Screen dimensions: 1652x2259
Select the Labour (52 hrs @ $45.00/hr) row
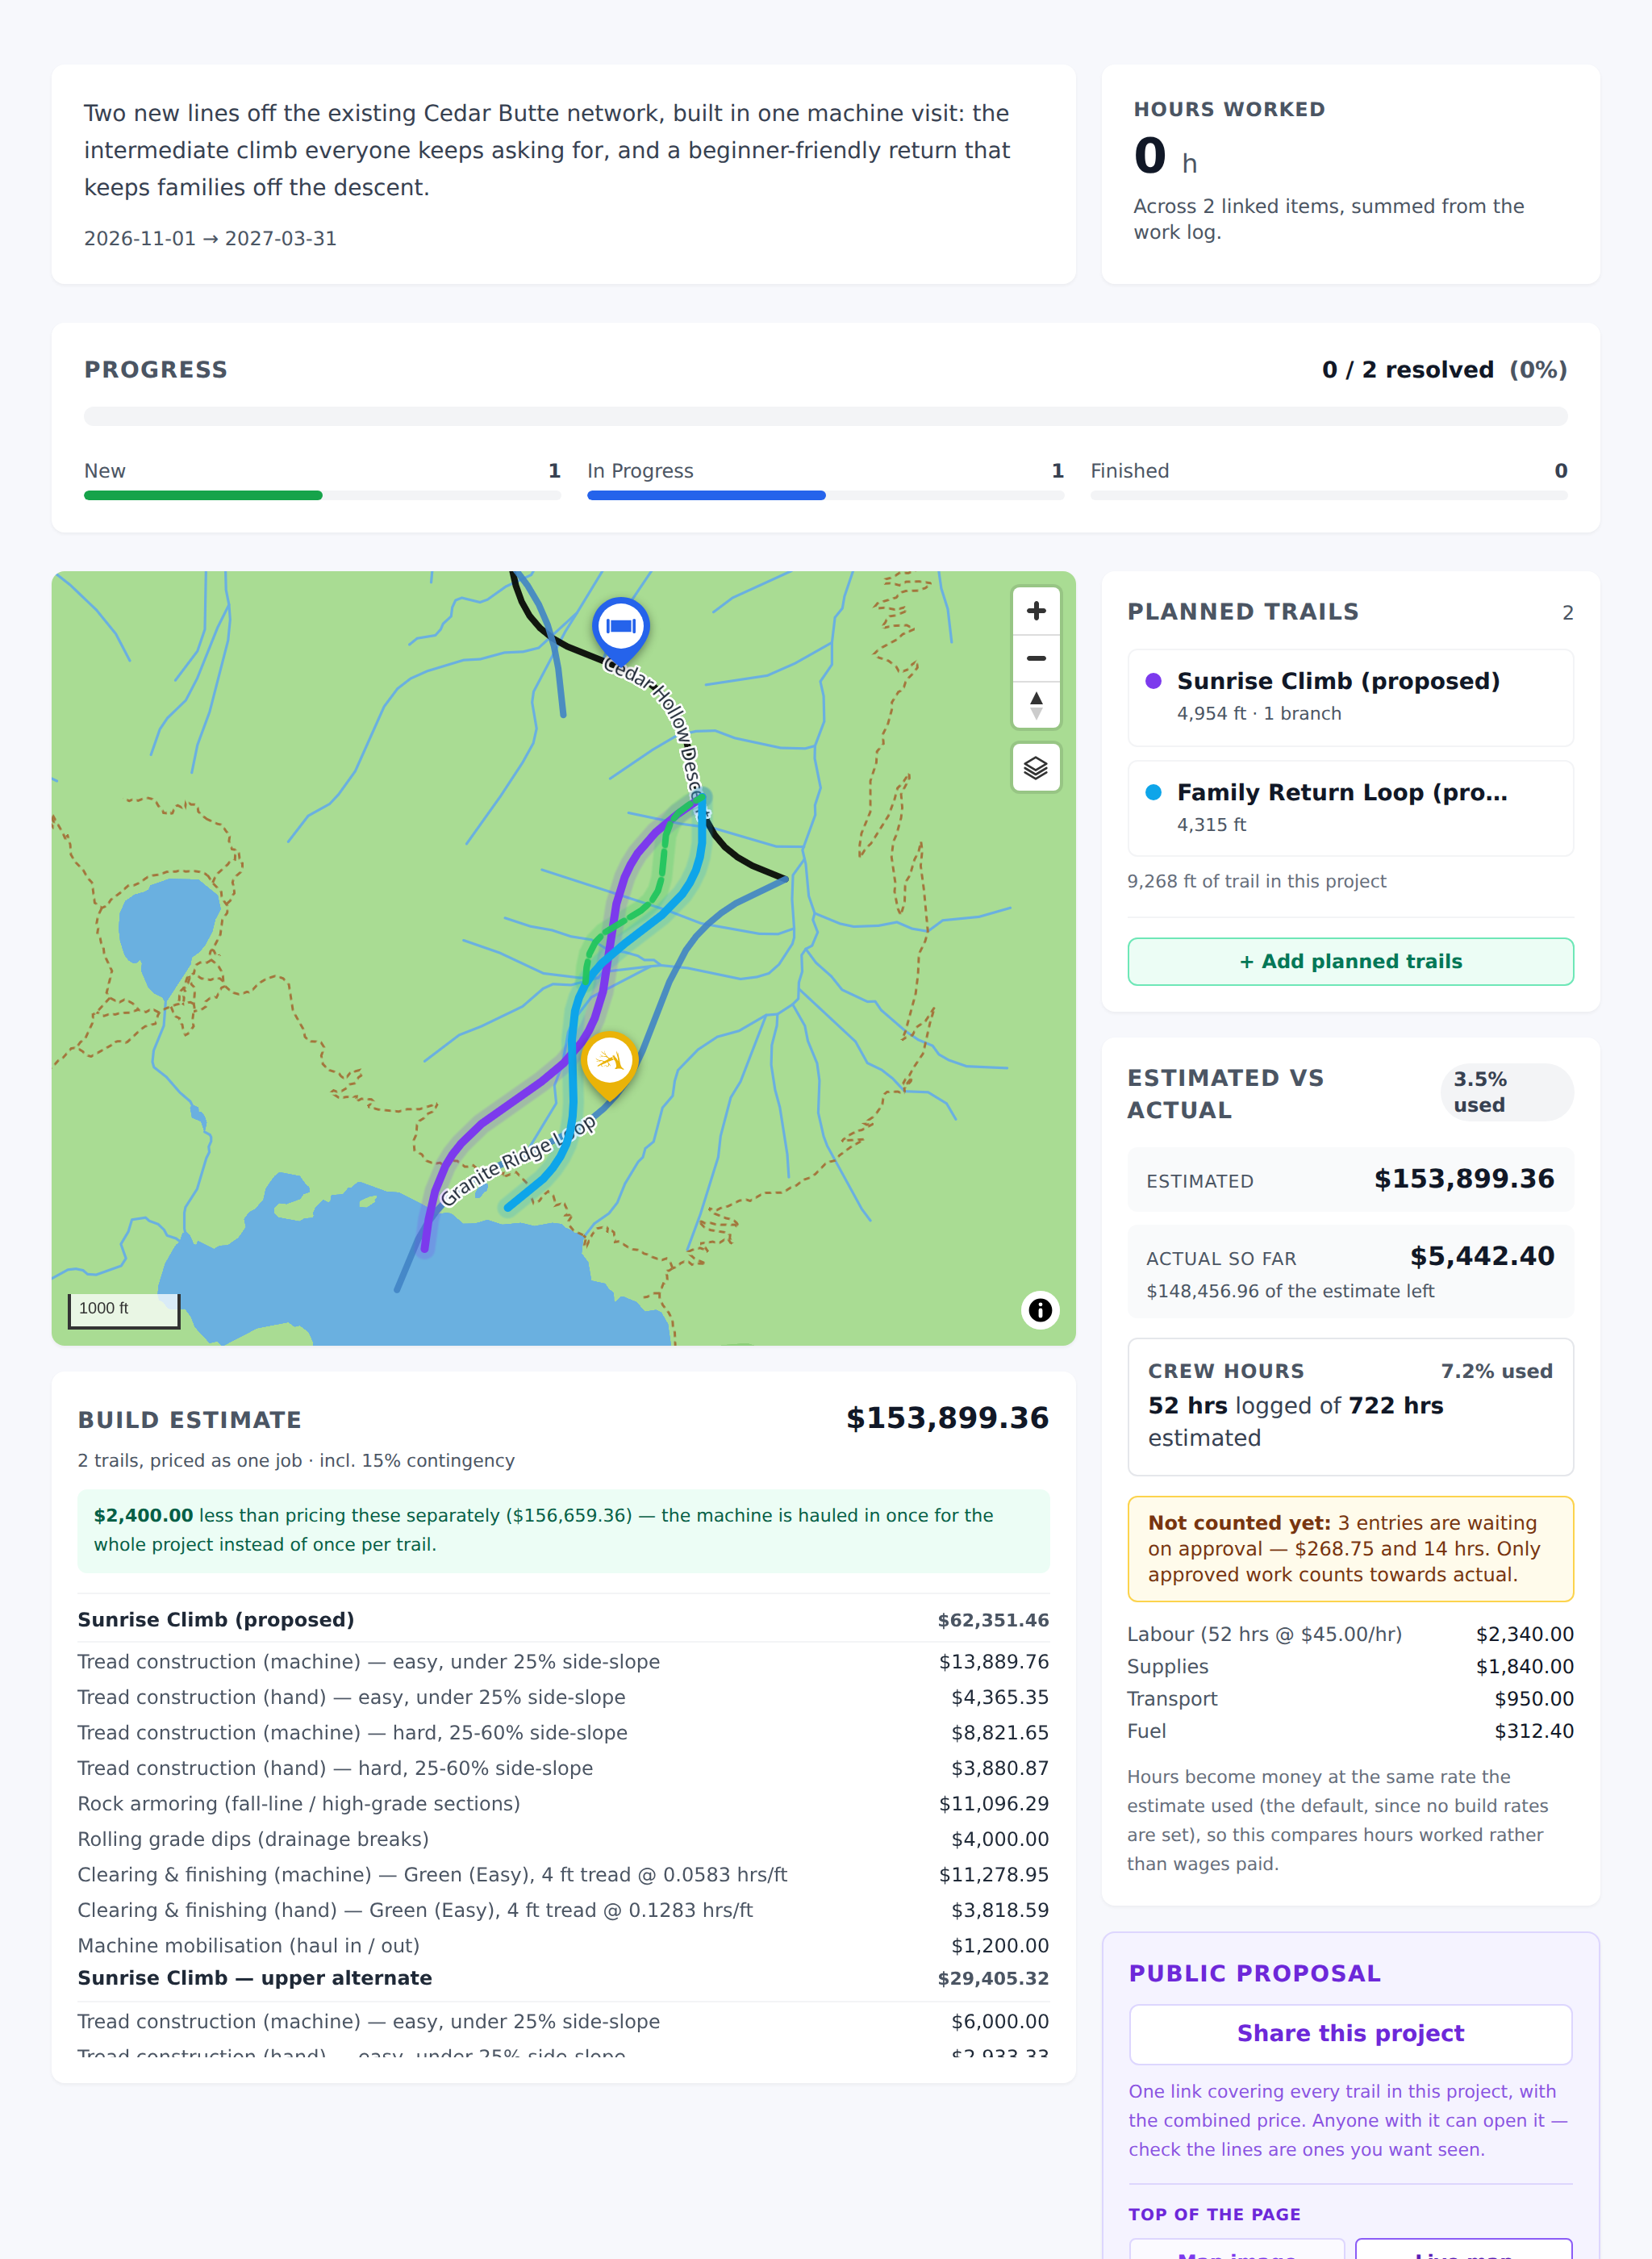tap(1350, 1634)
